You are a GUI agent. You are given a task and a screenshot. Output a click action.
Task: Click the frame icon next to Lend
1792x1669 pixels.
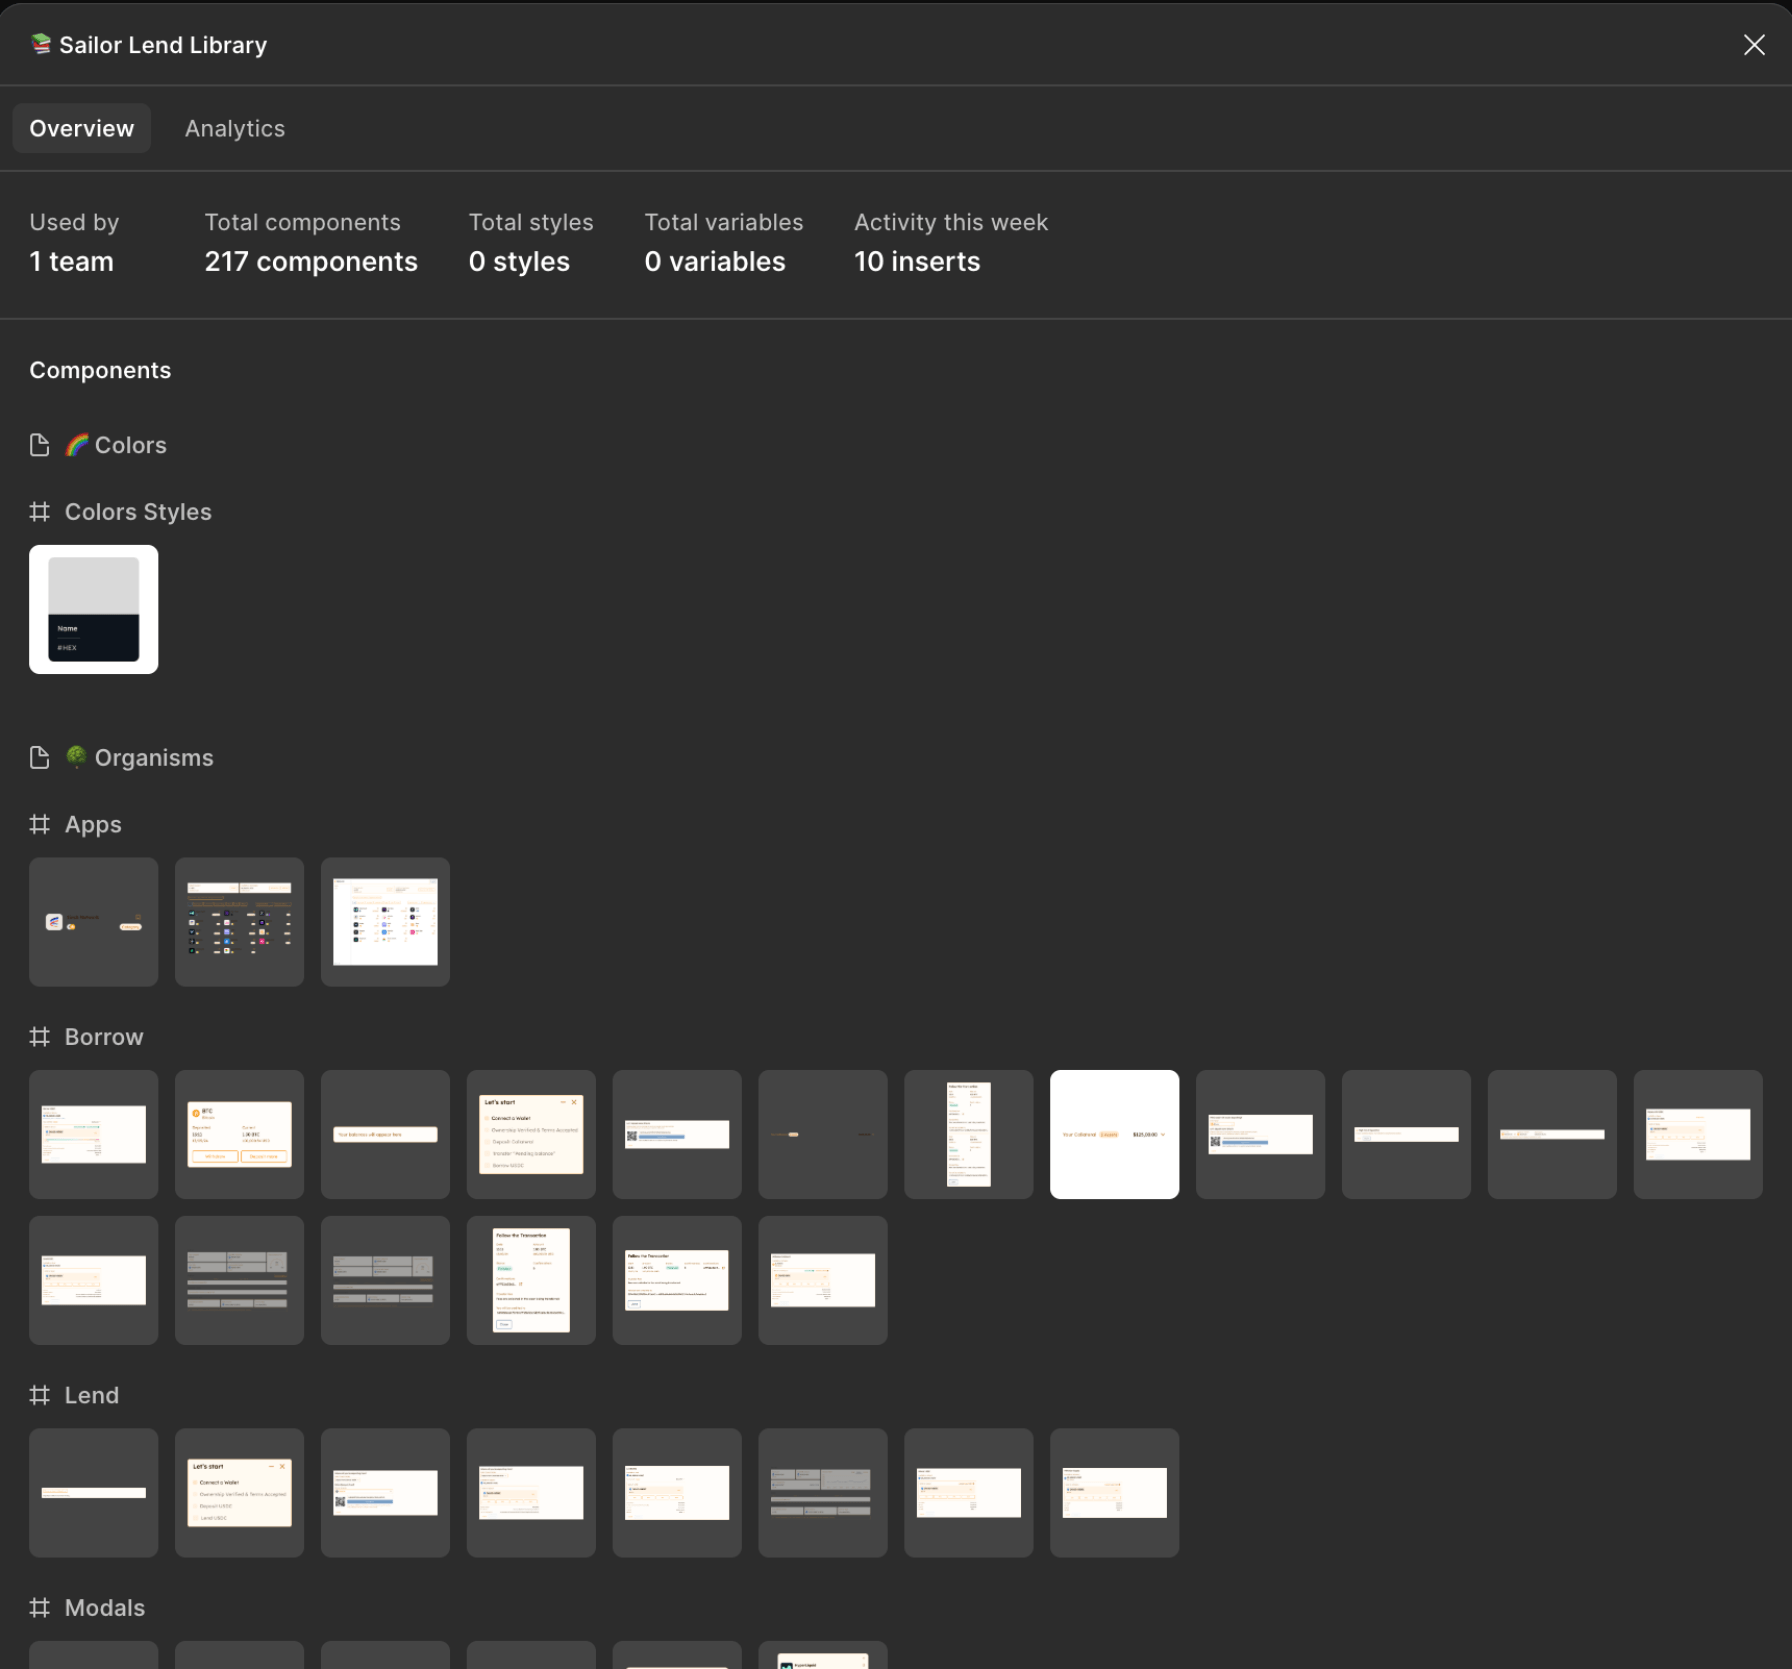coord(40,1395)
